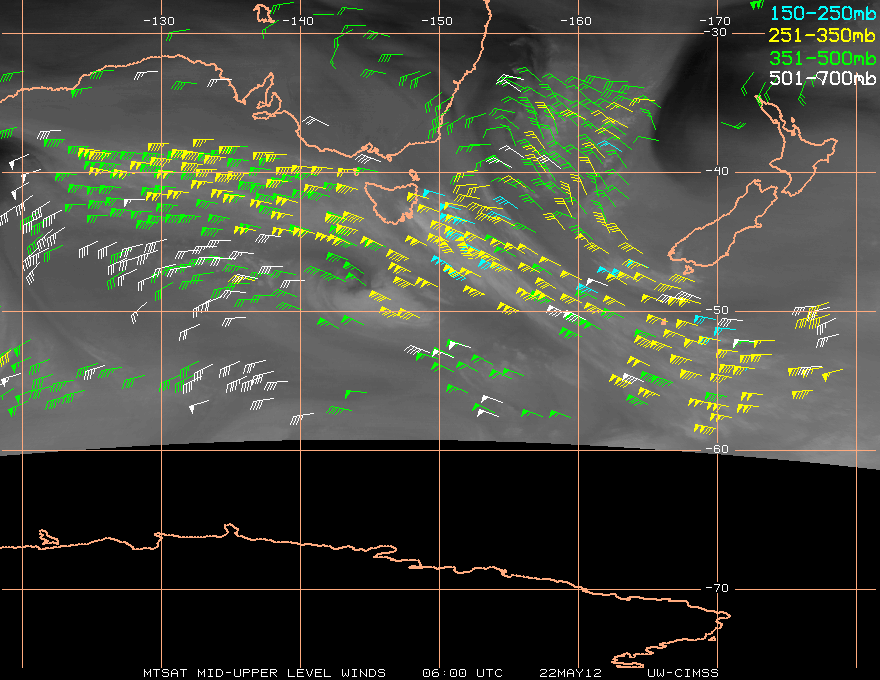This screenshot has height=680, width=880.
Task: Click the -60 latitude label
Action: tap(717, 449)
